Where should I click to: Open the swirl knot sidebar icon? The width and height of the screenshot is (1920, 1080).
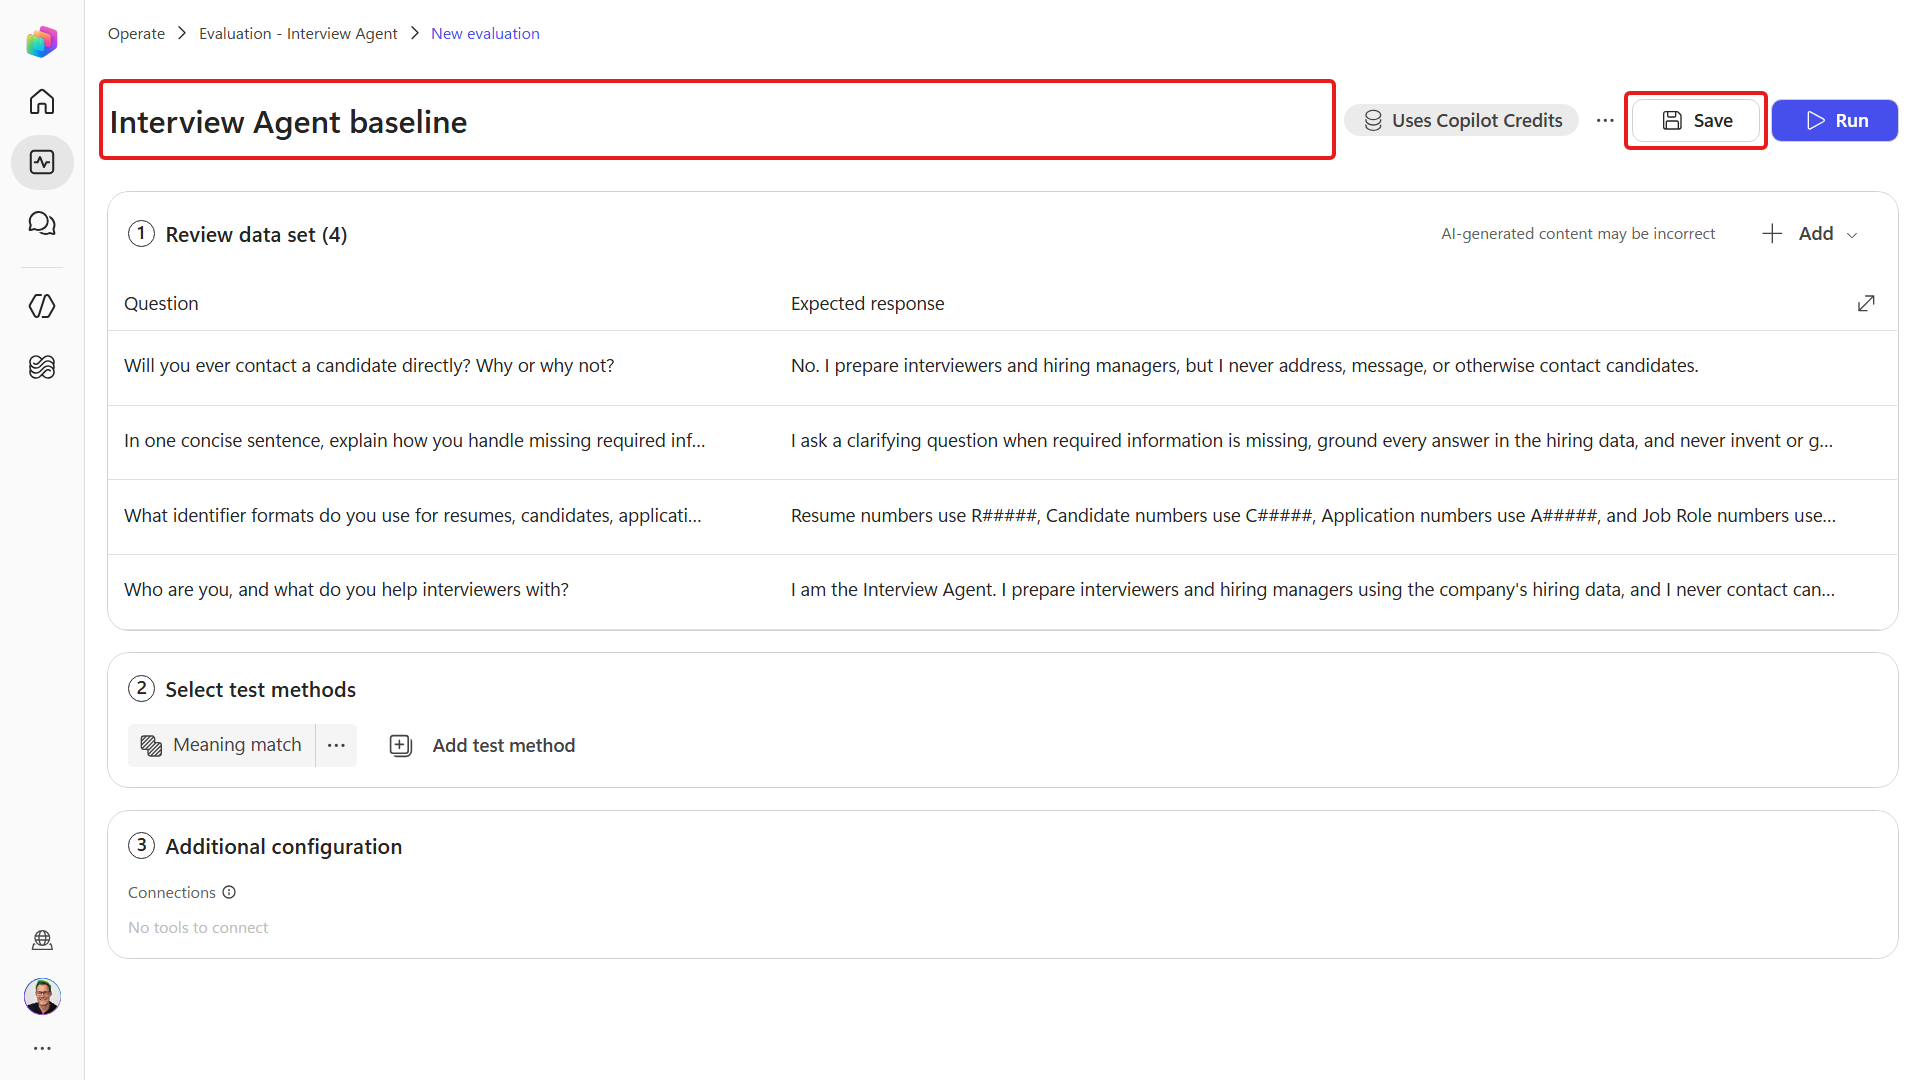tap(42, 367)
